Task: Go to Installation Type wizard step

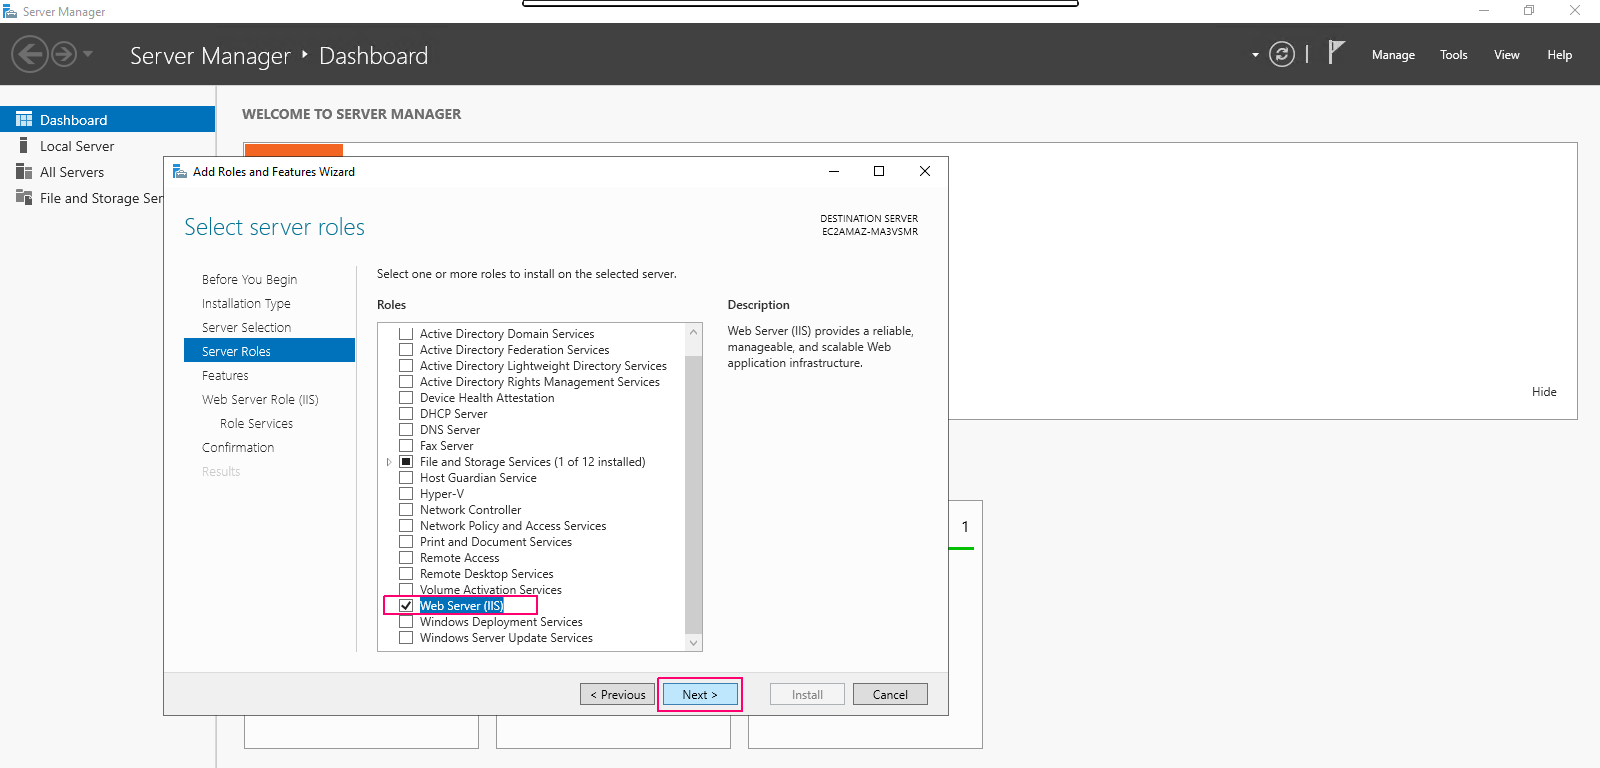Action: [246, 303]
